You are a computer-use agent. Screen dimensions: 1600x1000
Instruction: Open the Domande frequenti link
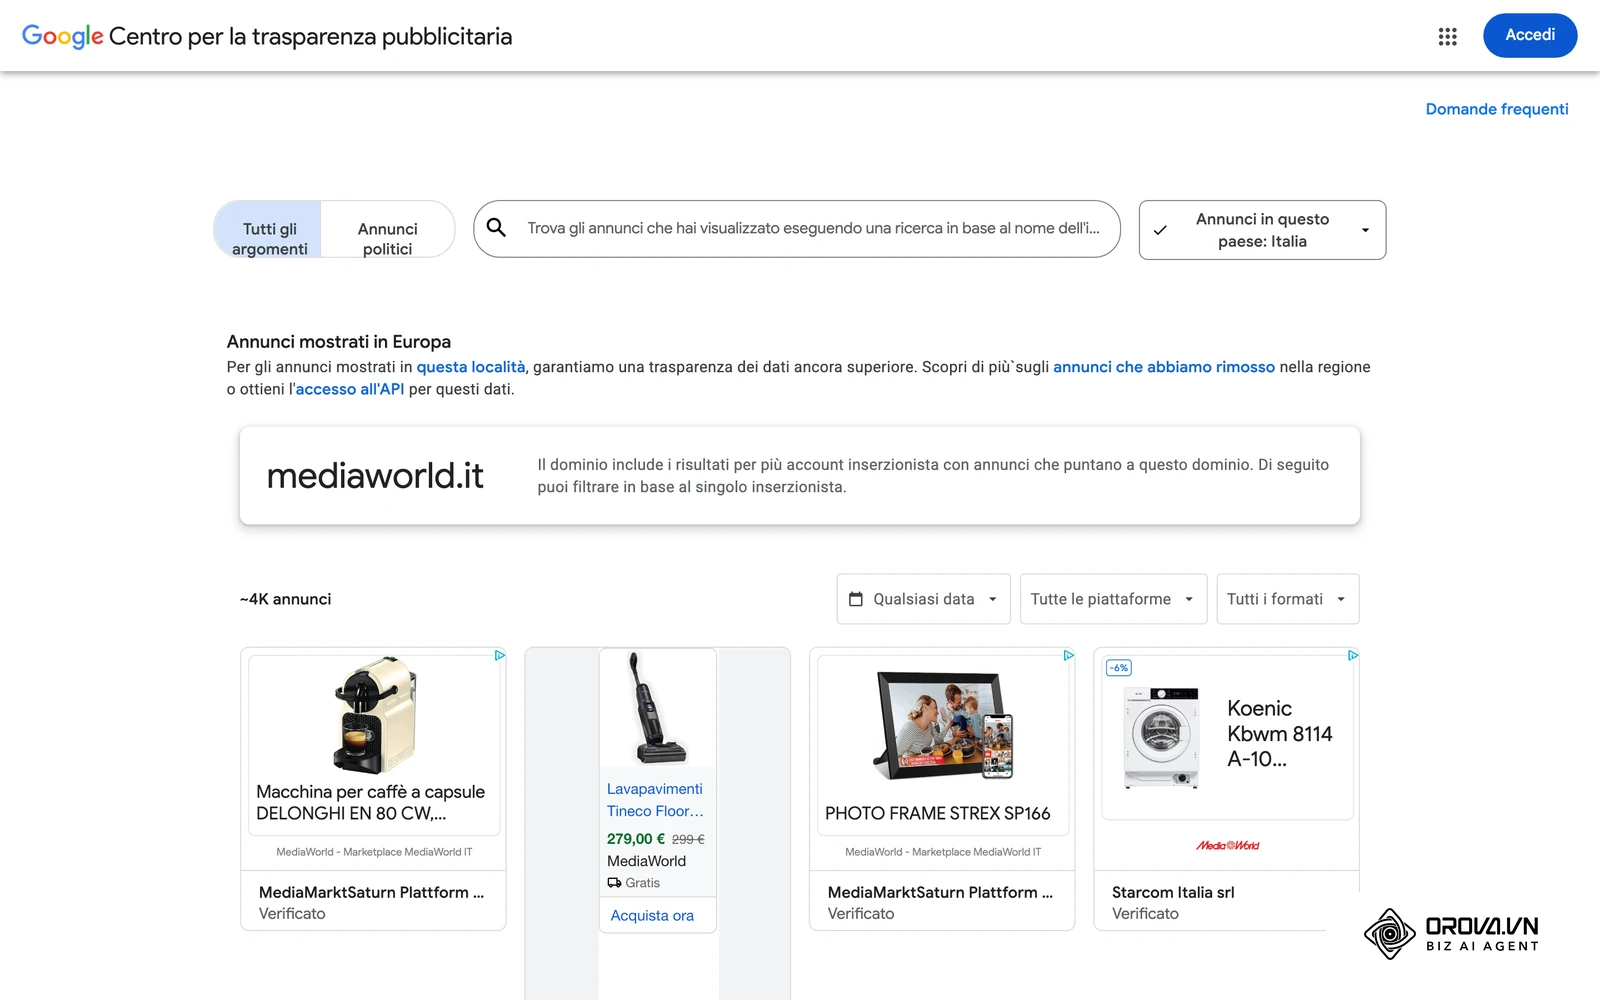coord(1497,109)
